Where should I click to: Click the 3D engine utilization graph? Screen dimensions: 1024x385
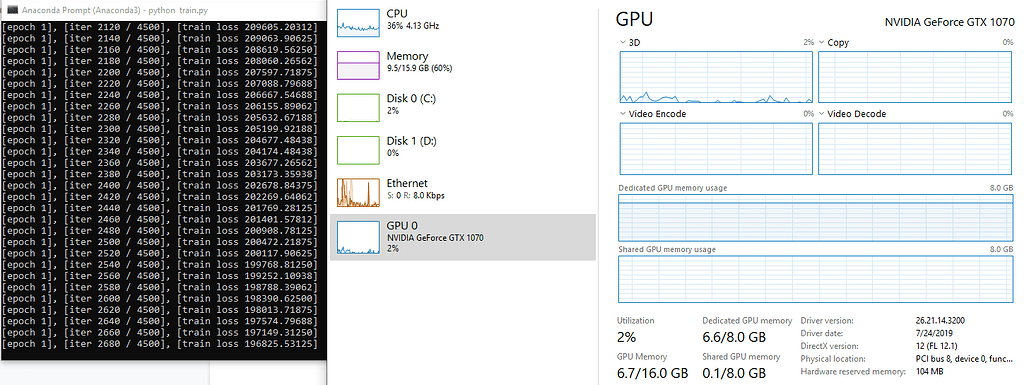click(716, 77)
